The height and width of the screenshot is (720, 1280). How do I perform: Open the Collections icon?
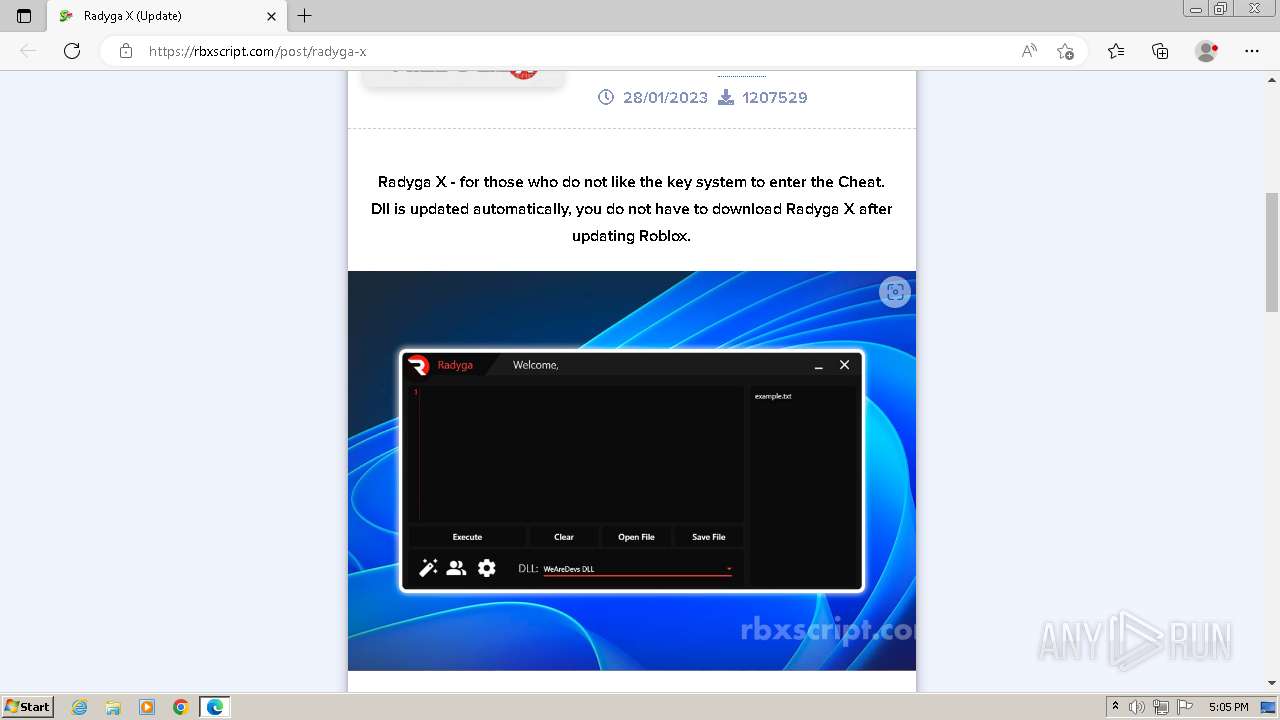[x=1160, y=51]
